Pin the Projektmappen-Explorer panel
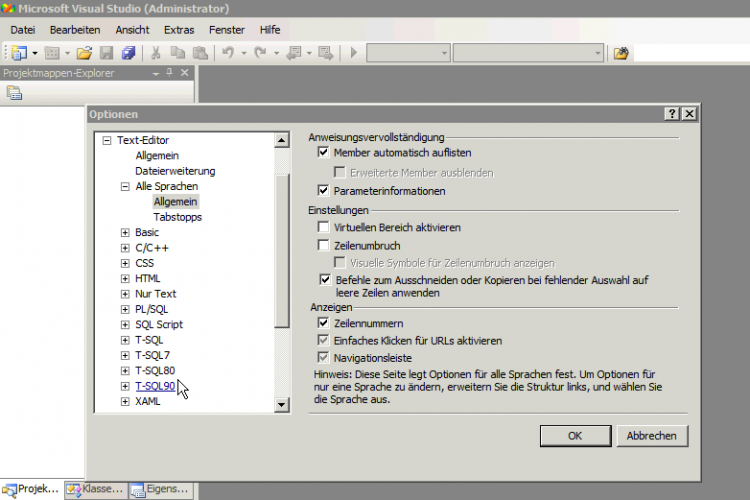The width and height of the screenshot is (750, 500). (x=169, y=72)
